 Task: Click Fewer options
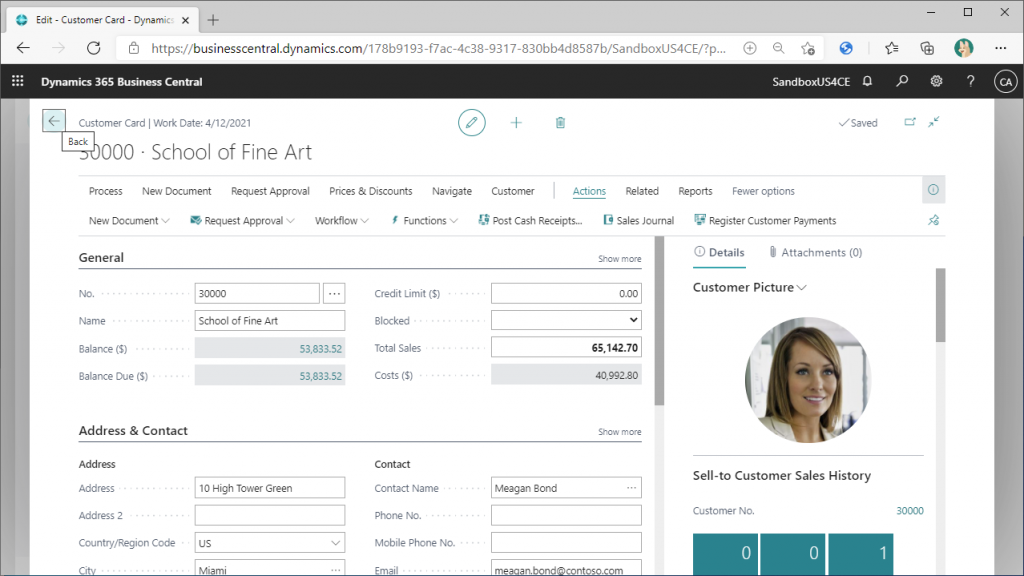click(763, 191)
